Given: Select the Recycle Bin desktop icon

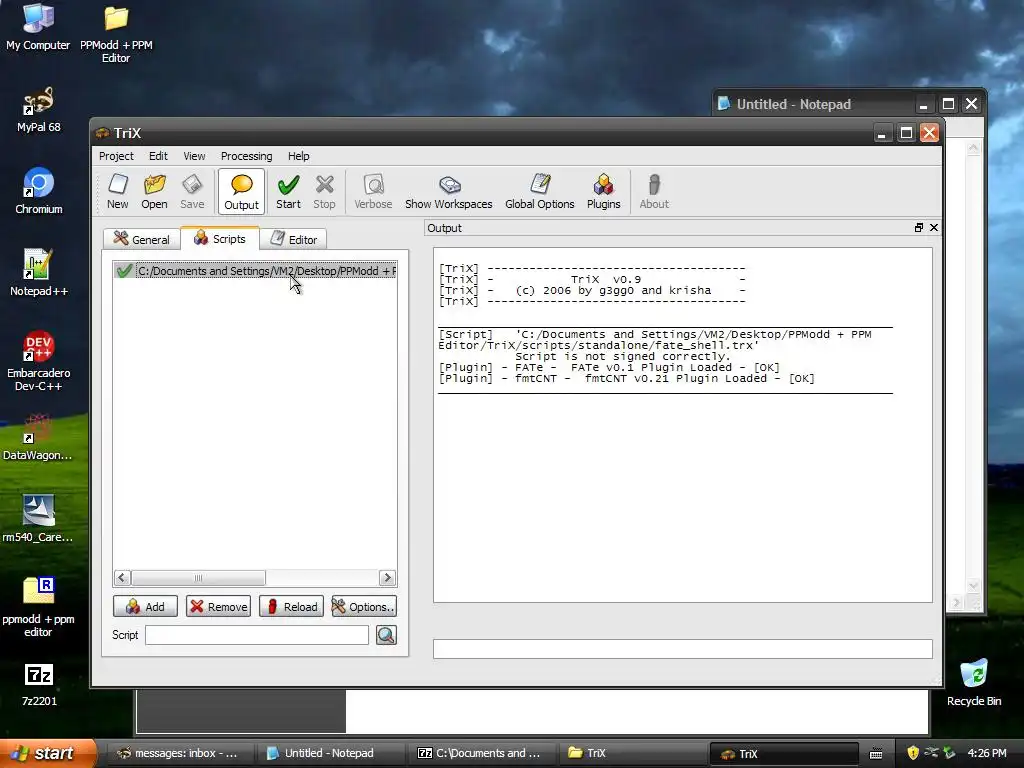Looking at the screenshot, I should coord(974,683).
